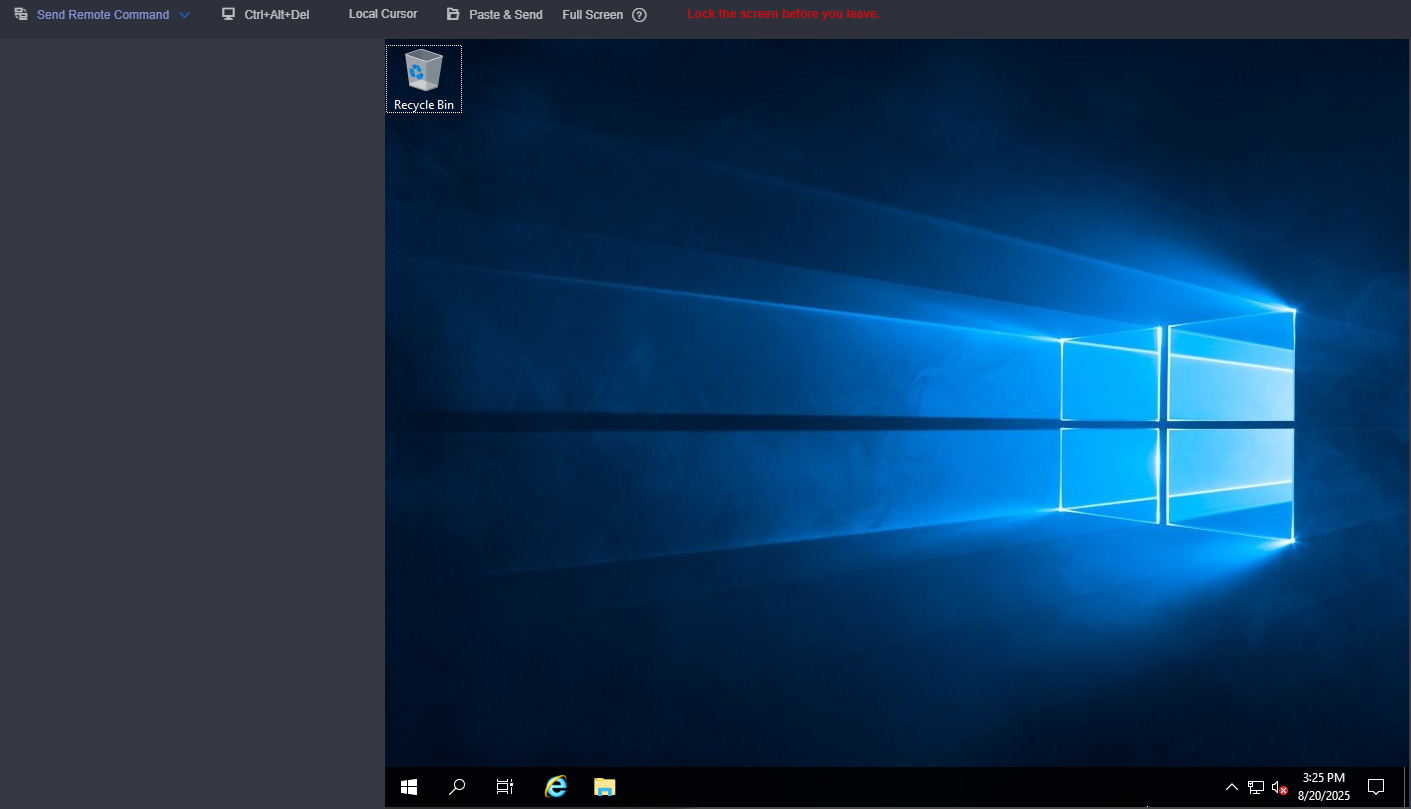Open taskbar Search magnifier
The width and height of the screenshot is (1411, 809).
(x=457, y=787)
